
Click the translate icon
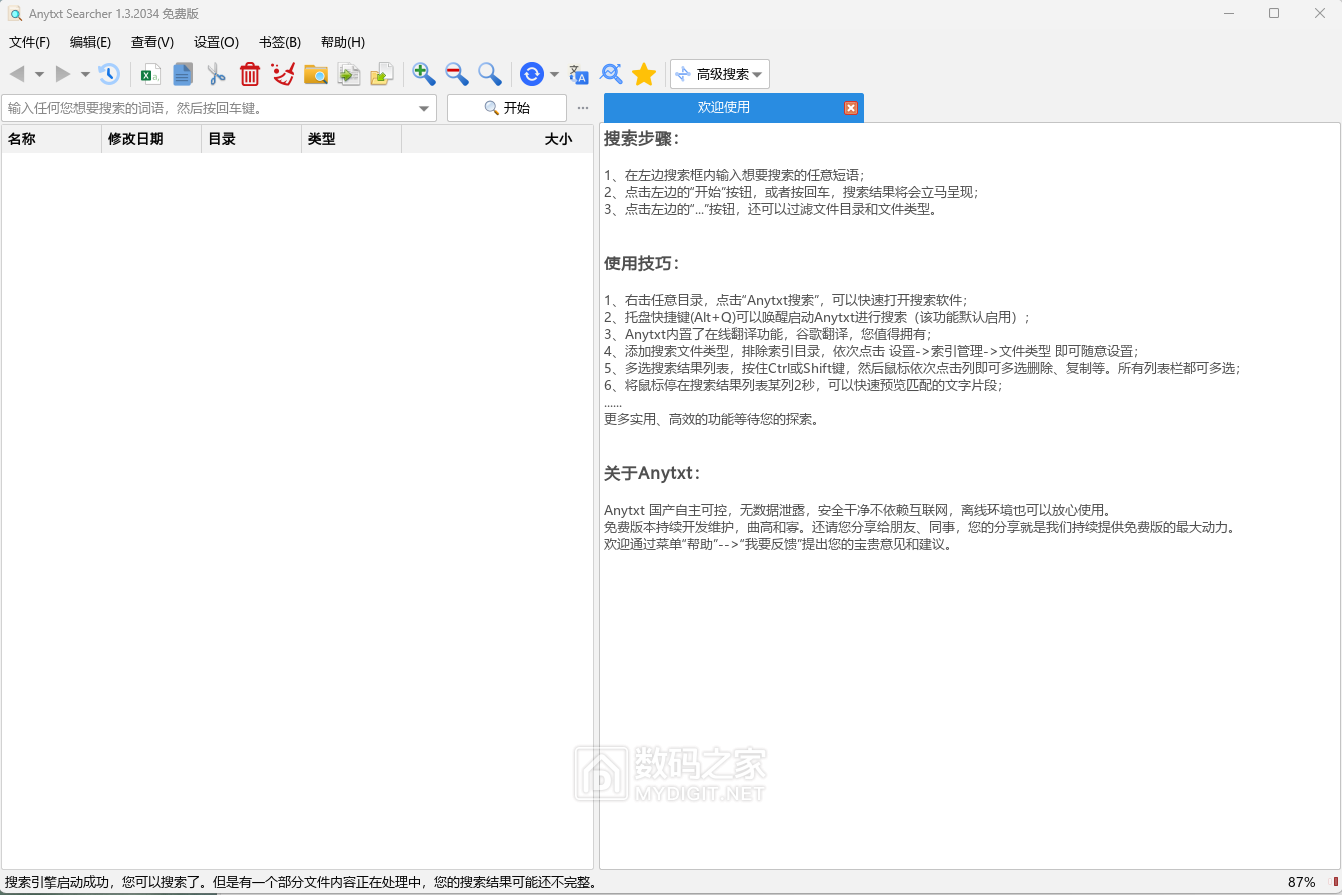579,74
